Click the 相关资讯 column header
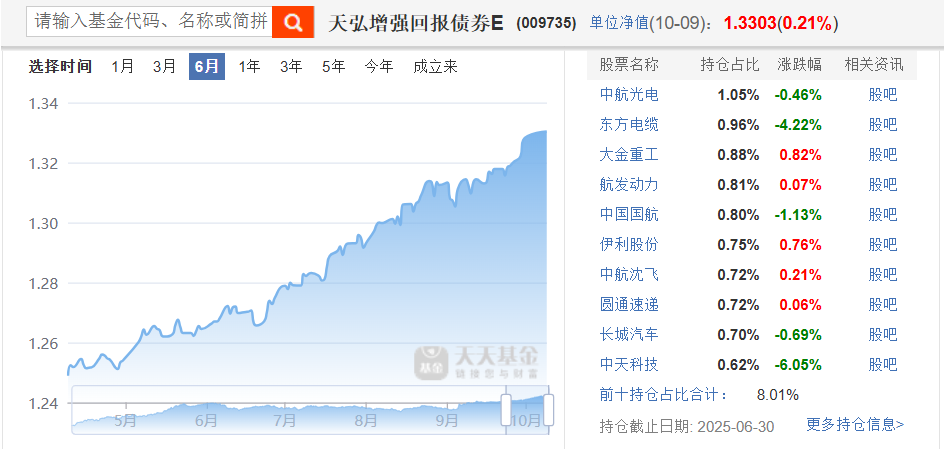This screenshot has height=449, width=944. (x=874, y=65)
